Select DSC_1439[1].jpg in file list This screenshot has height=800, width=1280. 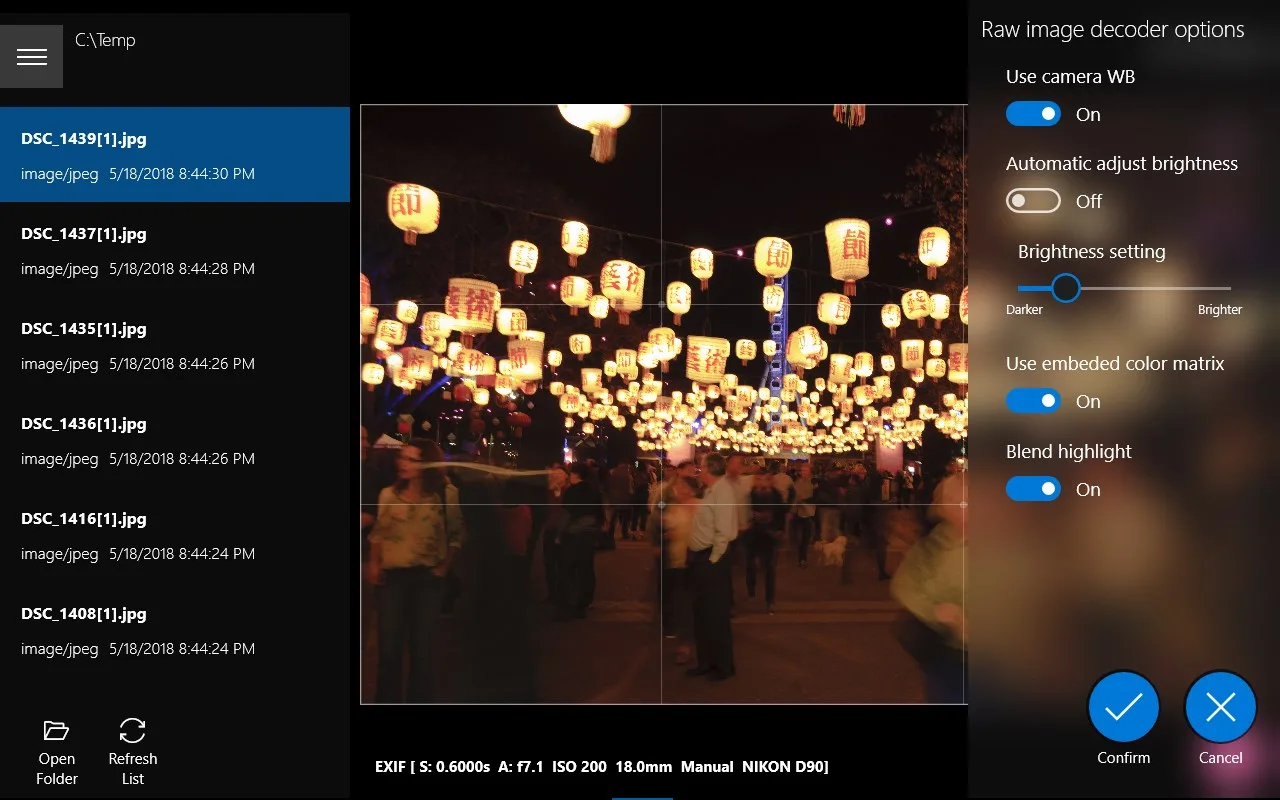pyautogui.click(x=175, y=155)
